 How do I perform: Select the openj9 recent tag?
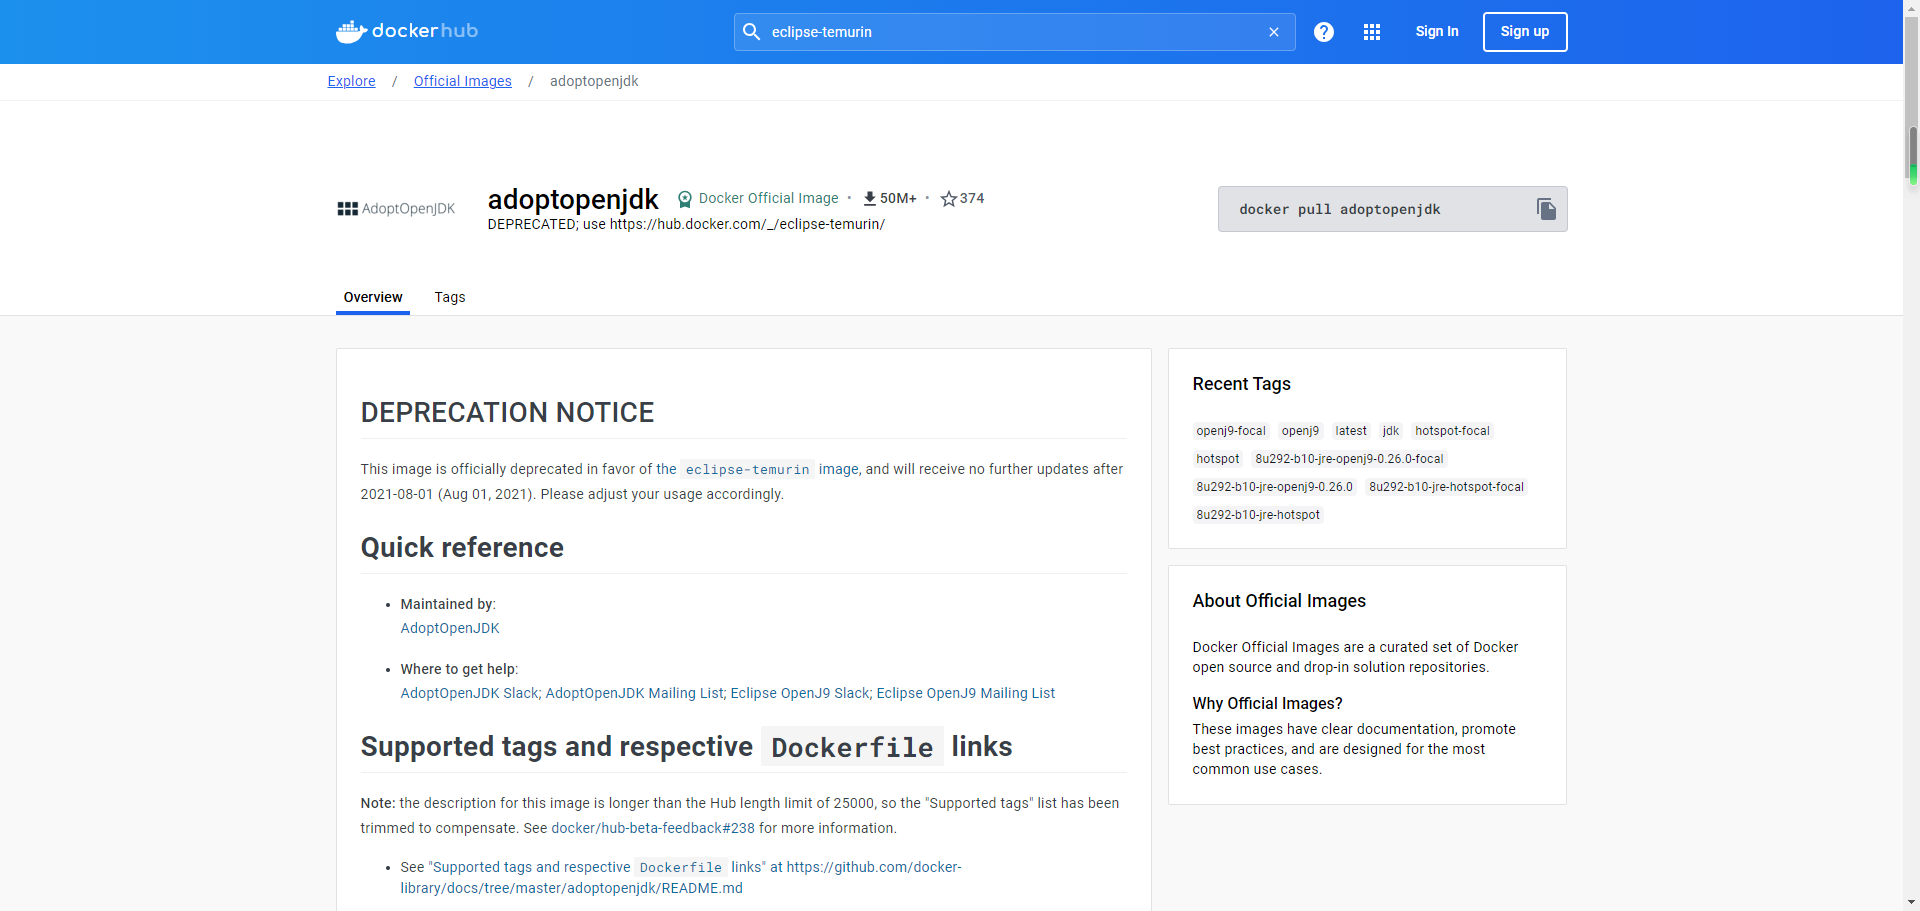coord(1300,431)
